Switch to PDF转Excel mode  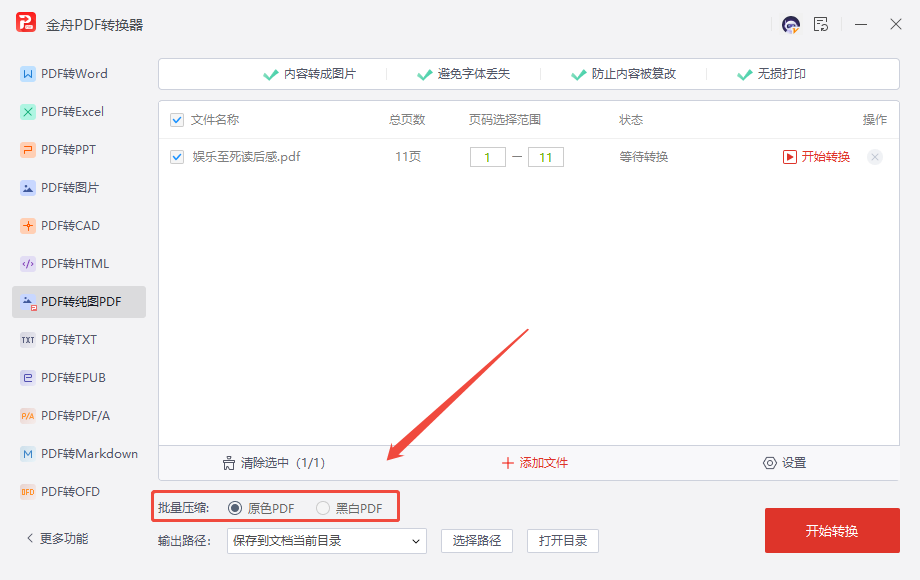pyautogui.click(x=79, y=112)
